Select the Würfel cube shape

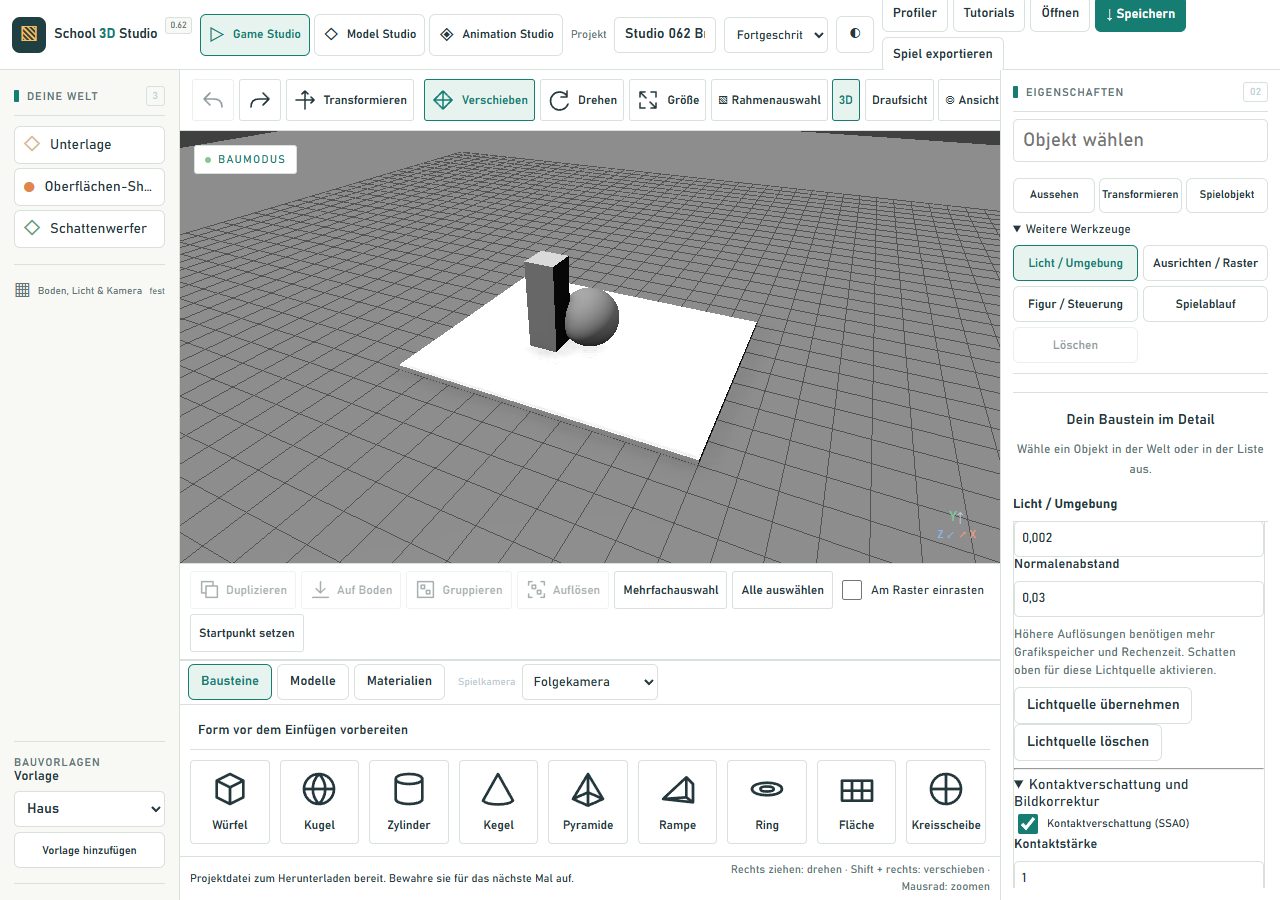(x=230, y=801)
